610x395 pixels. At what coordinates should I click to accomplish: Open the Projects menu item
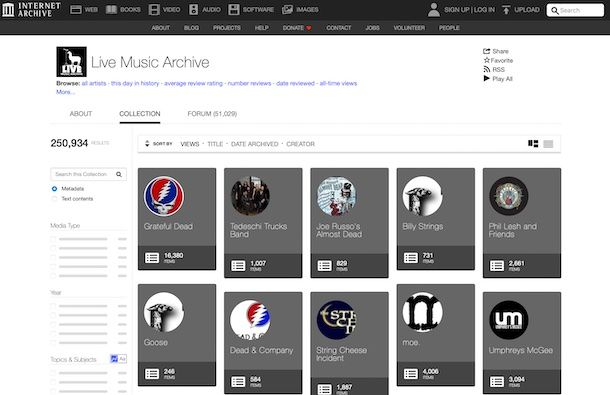click(227, 28)
